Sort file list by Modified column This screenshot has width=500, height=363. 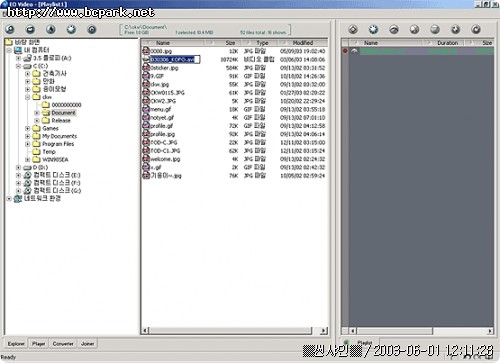click(x=302, y=43)
